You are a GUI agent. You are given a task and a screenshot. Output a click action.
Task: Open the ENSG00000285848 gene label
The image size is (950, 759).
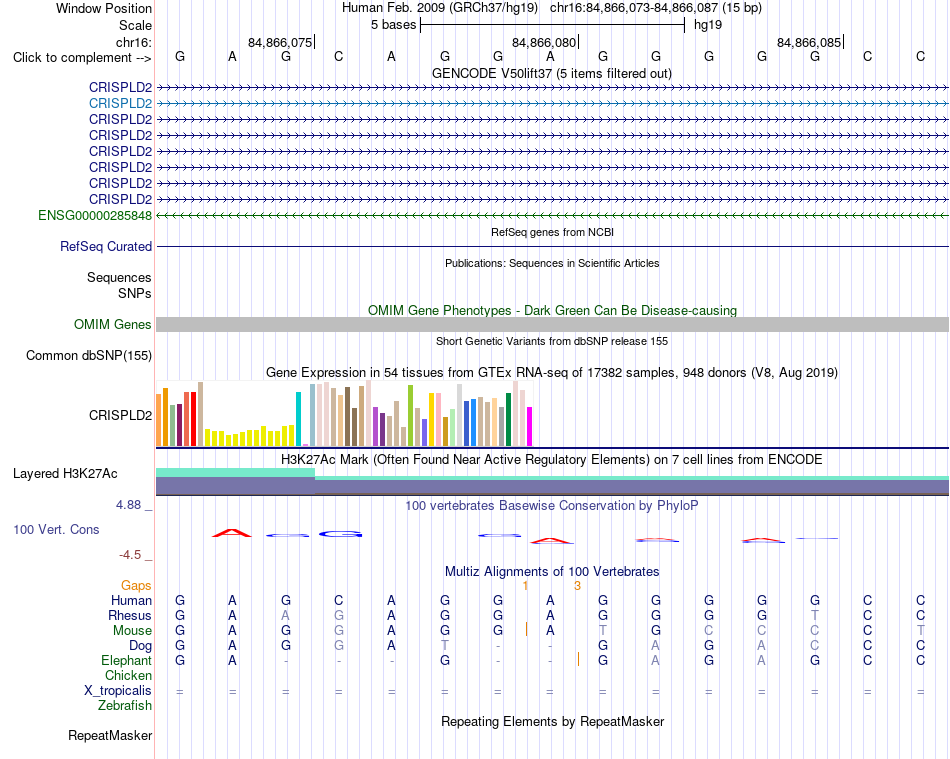click(x=95, y=216)
